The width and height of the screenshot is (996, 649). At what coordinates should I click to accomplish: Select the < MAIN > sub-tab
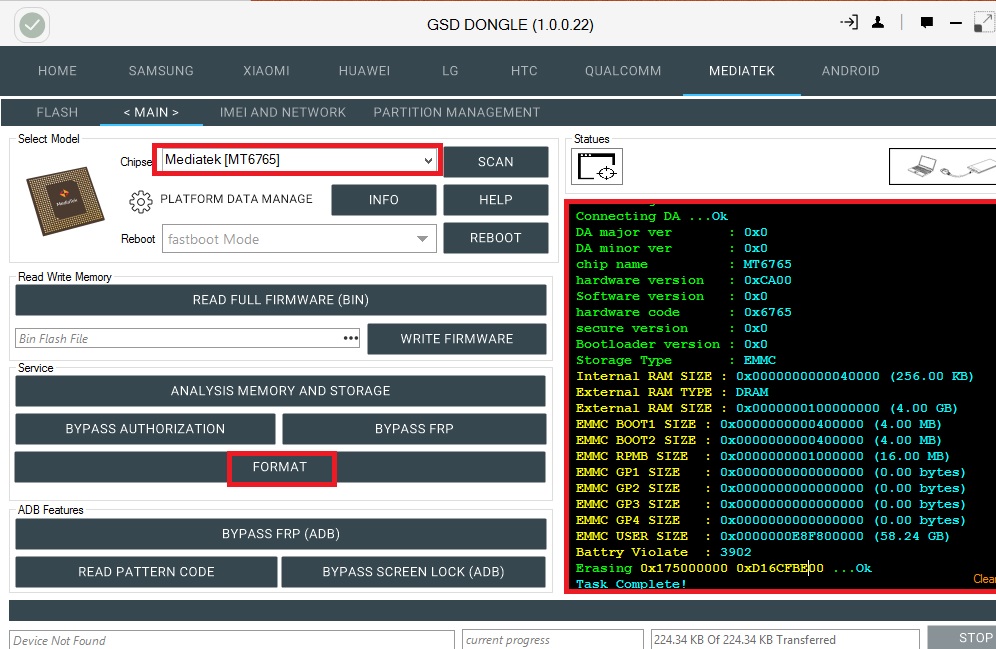tap(151, 112)
